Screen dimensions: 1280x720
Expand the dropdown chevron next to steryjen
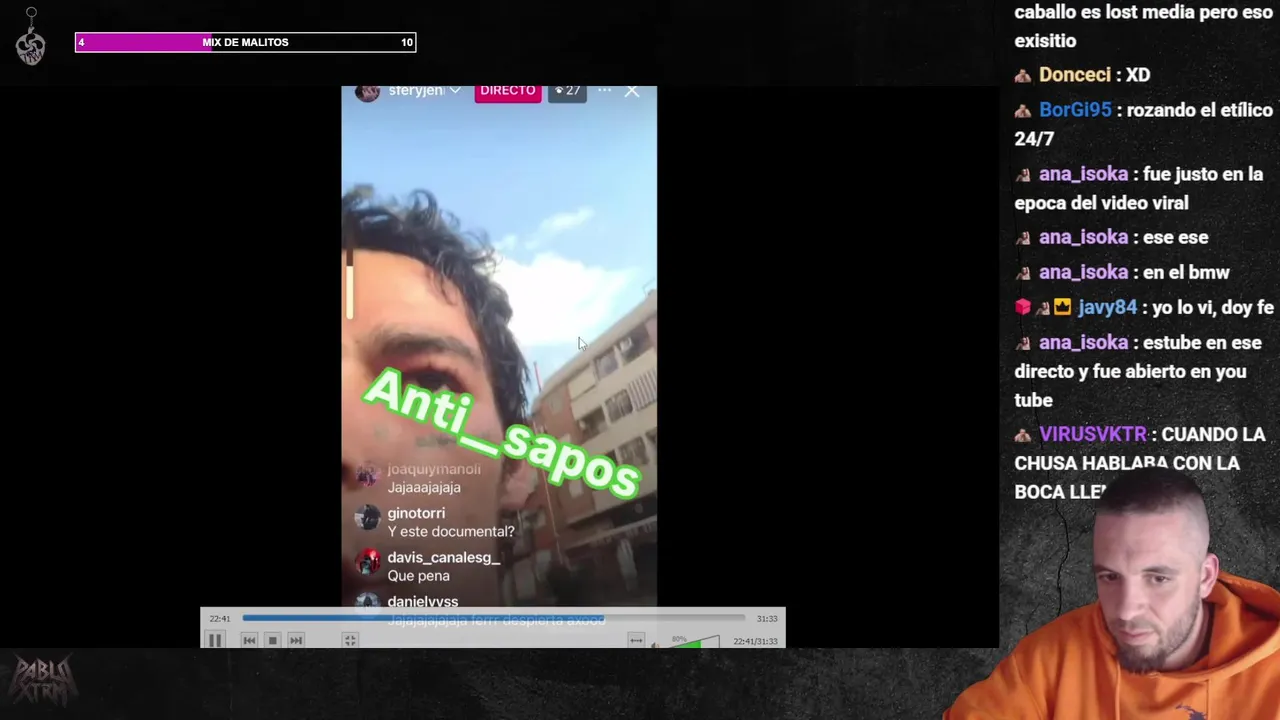[x=455, y=90]
